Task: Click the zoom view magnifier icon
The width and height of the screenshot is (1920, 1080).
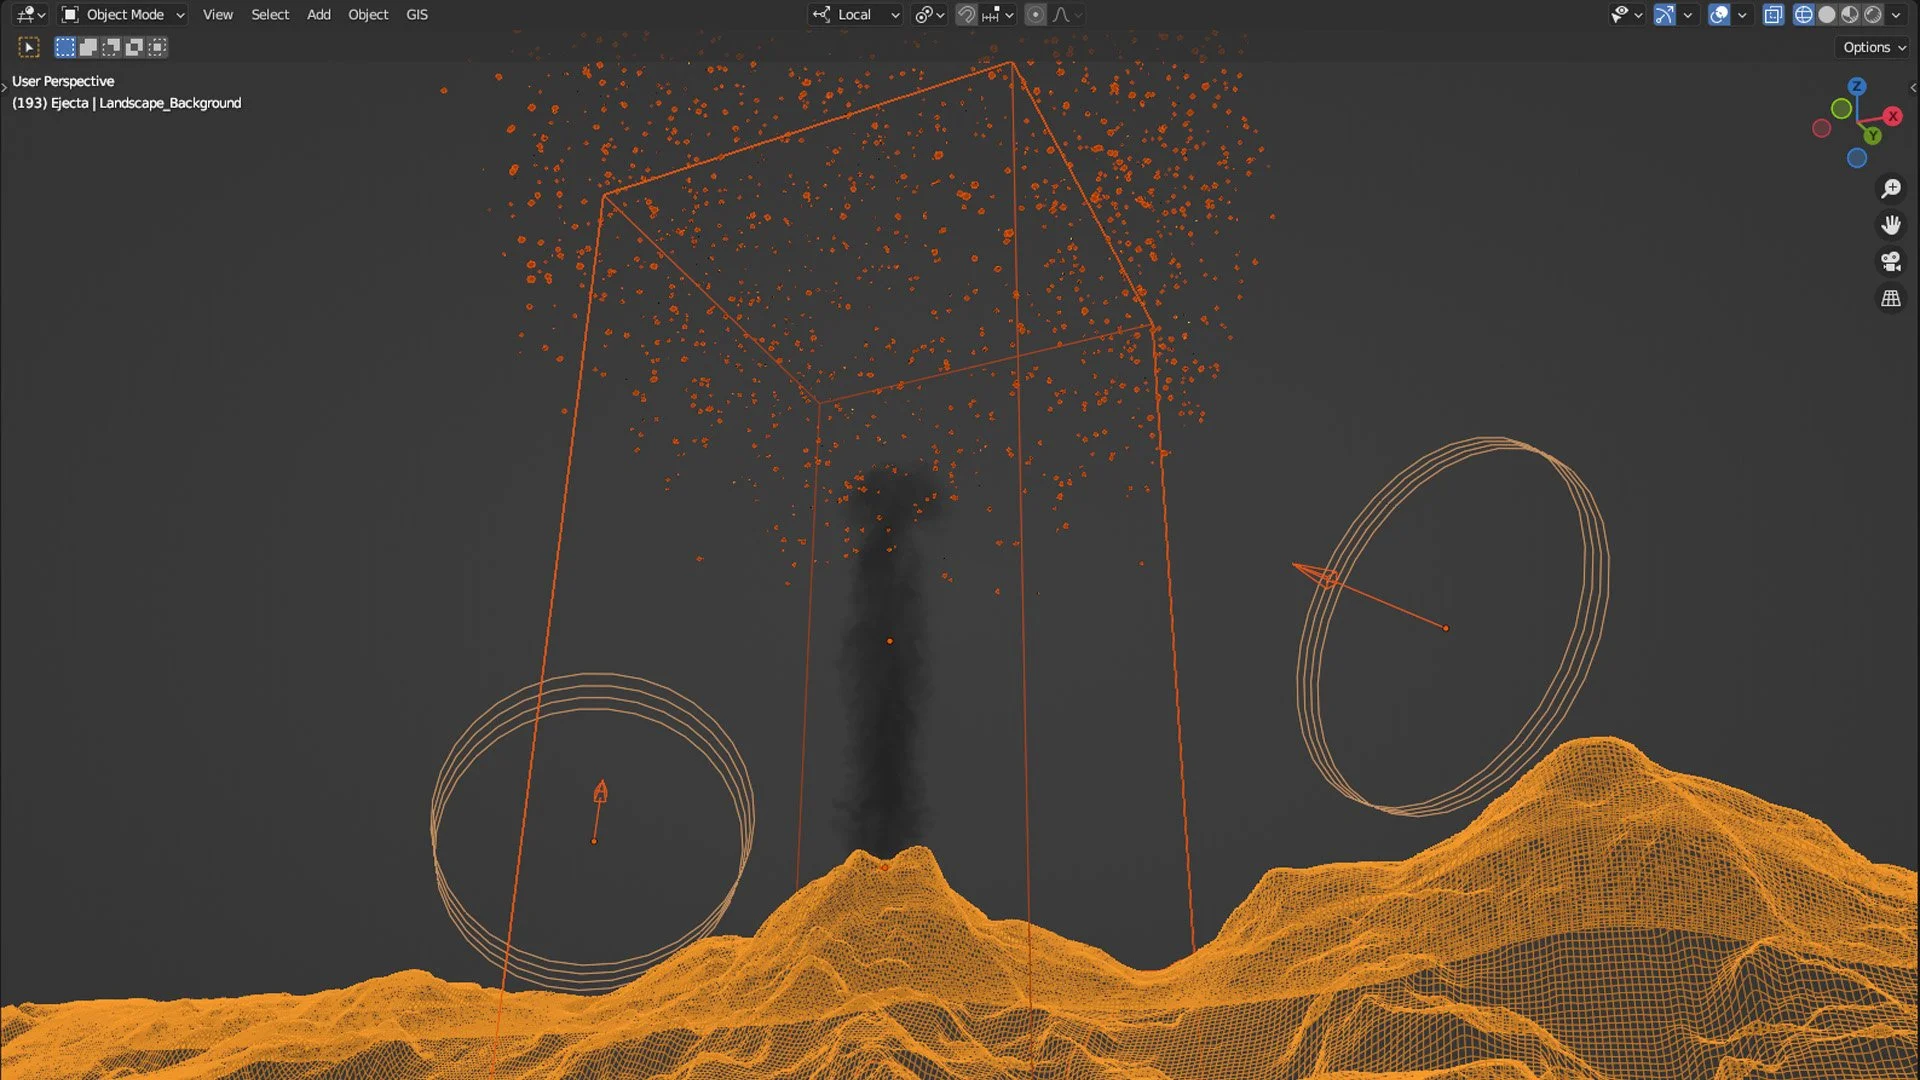Action: pyautogui.click(x=1890, y=188)
